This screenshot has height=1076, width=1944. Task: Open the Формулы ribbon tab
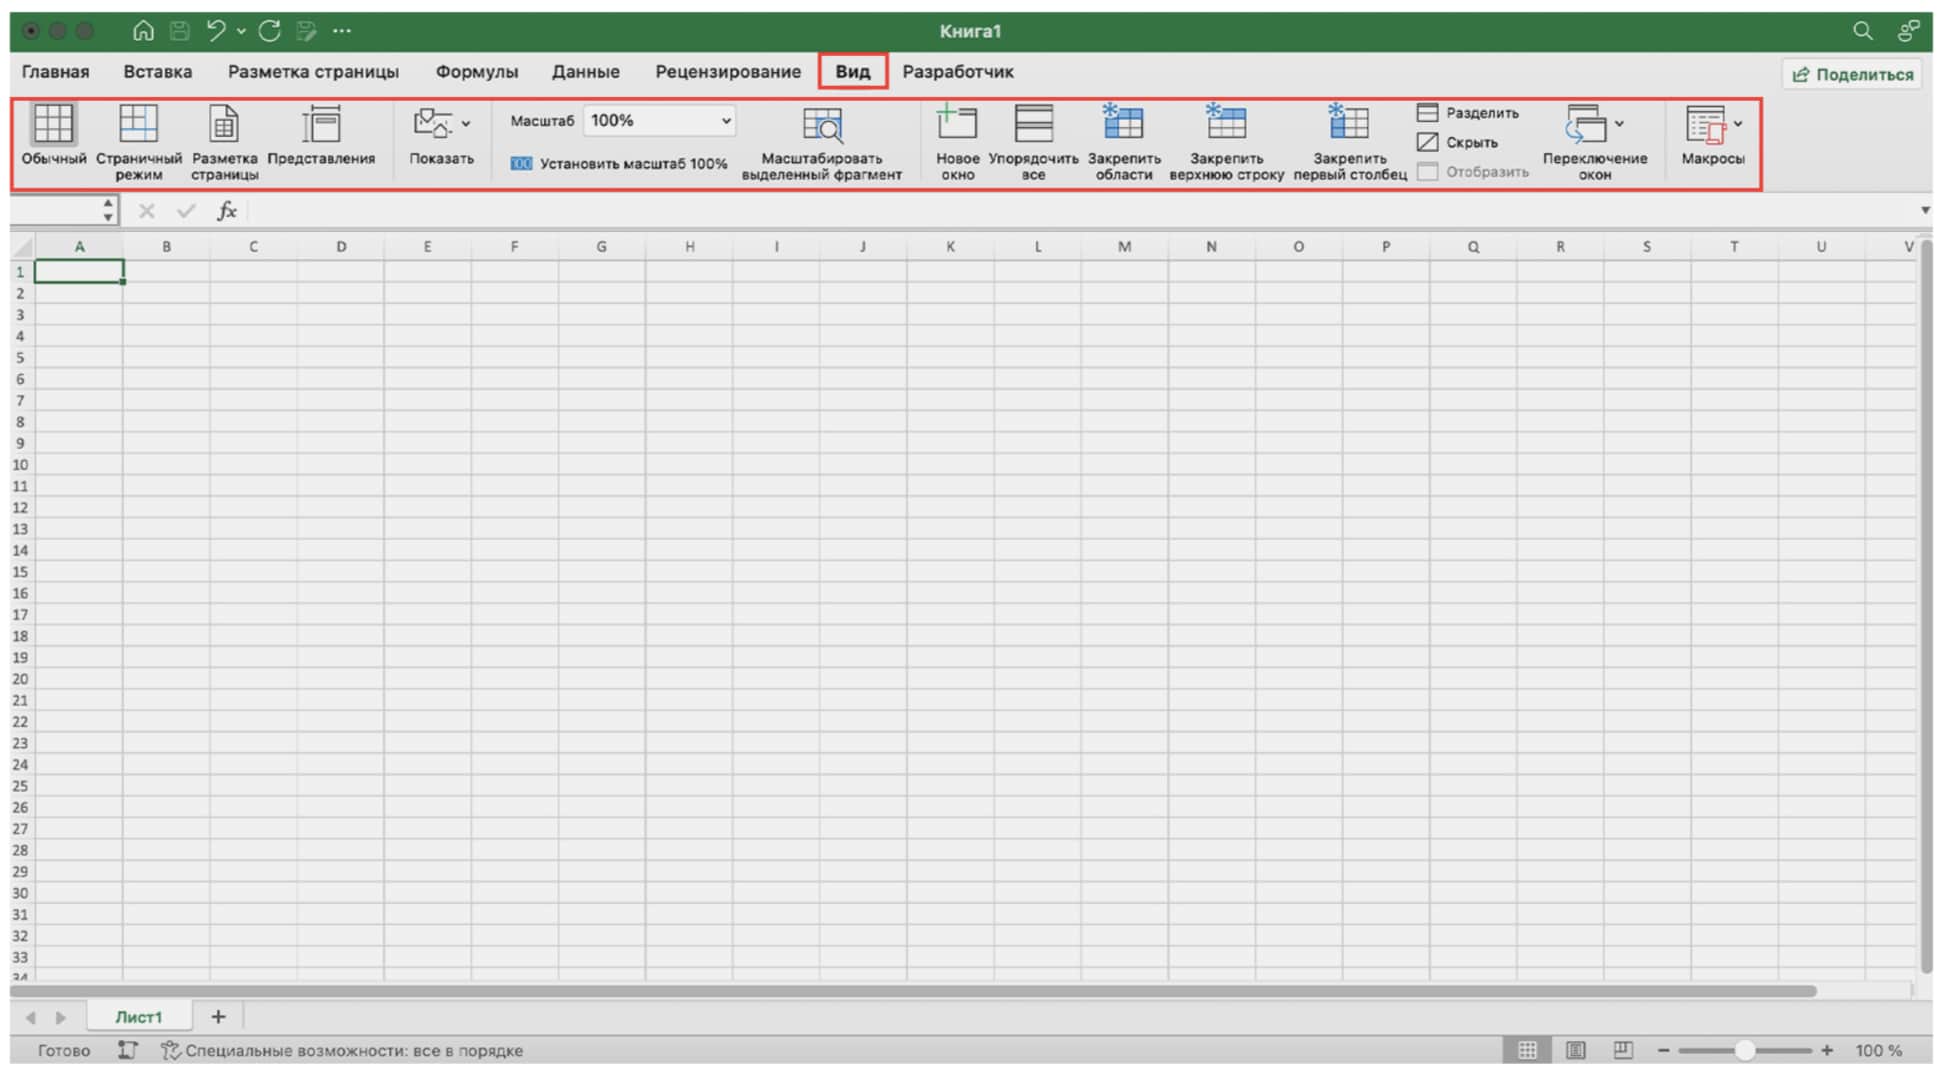(476, 72)
